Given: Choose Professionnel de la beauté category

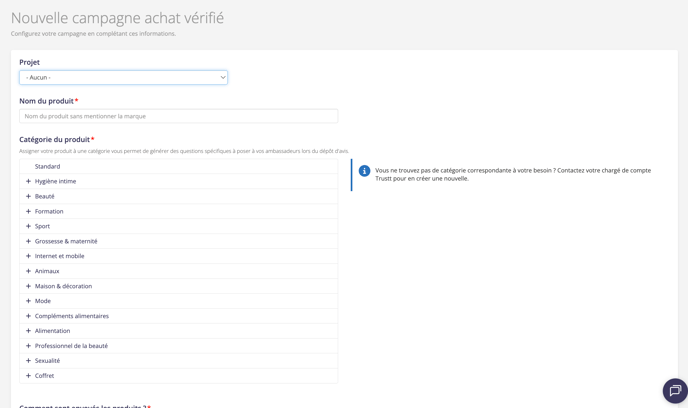Looking at the screenshot, I should (x=71, y=346).
